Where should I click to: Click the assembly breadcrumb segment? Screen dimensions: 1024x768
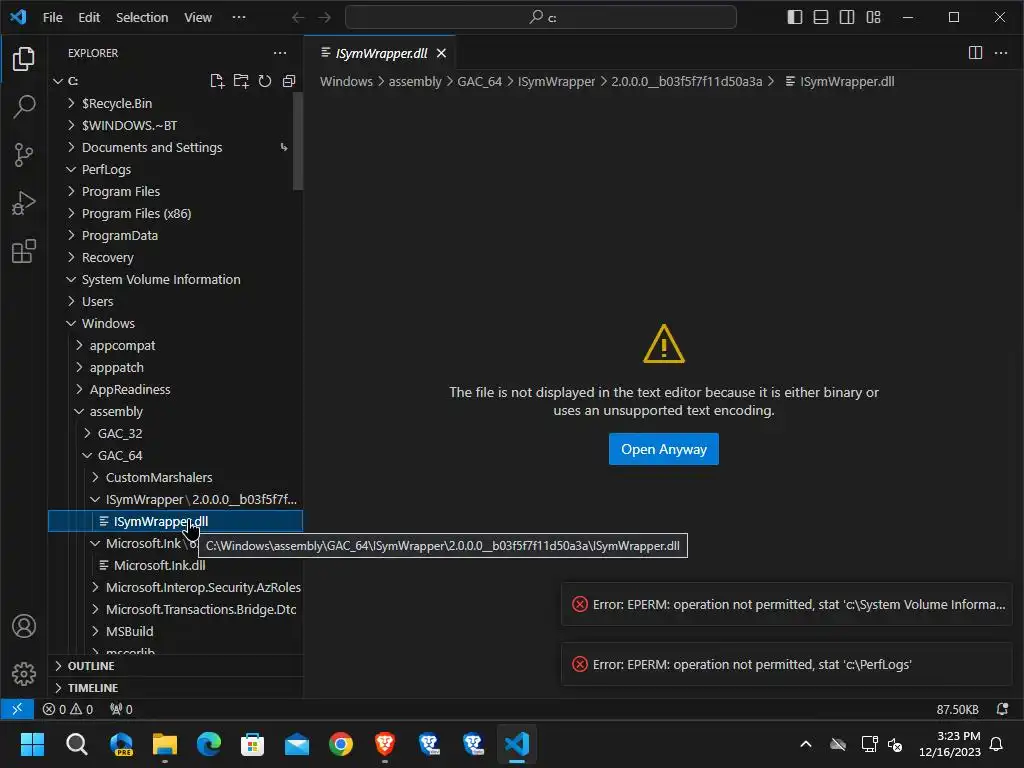[415, 82]
